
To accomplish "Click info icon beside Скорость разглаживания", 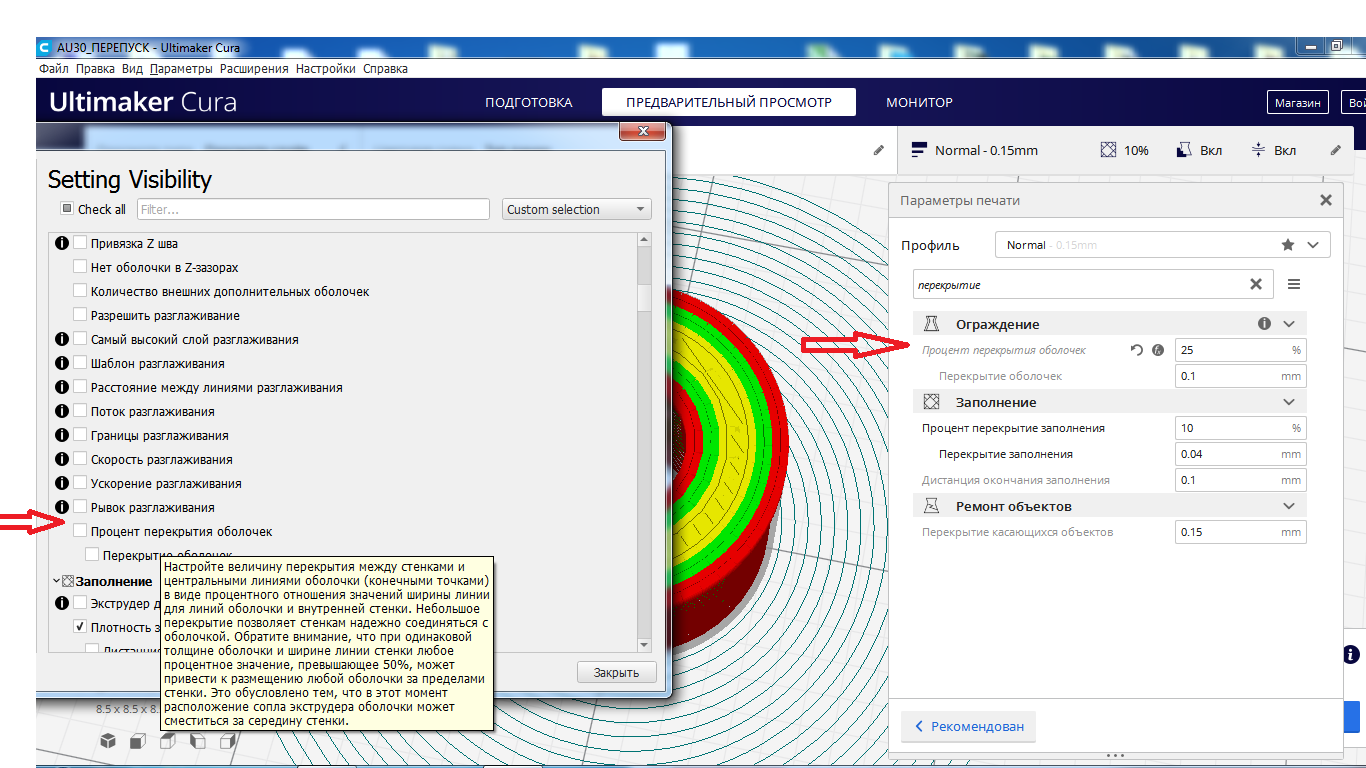I will point(62,459).
